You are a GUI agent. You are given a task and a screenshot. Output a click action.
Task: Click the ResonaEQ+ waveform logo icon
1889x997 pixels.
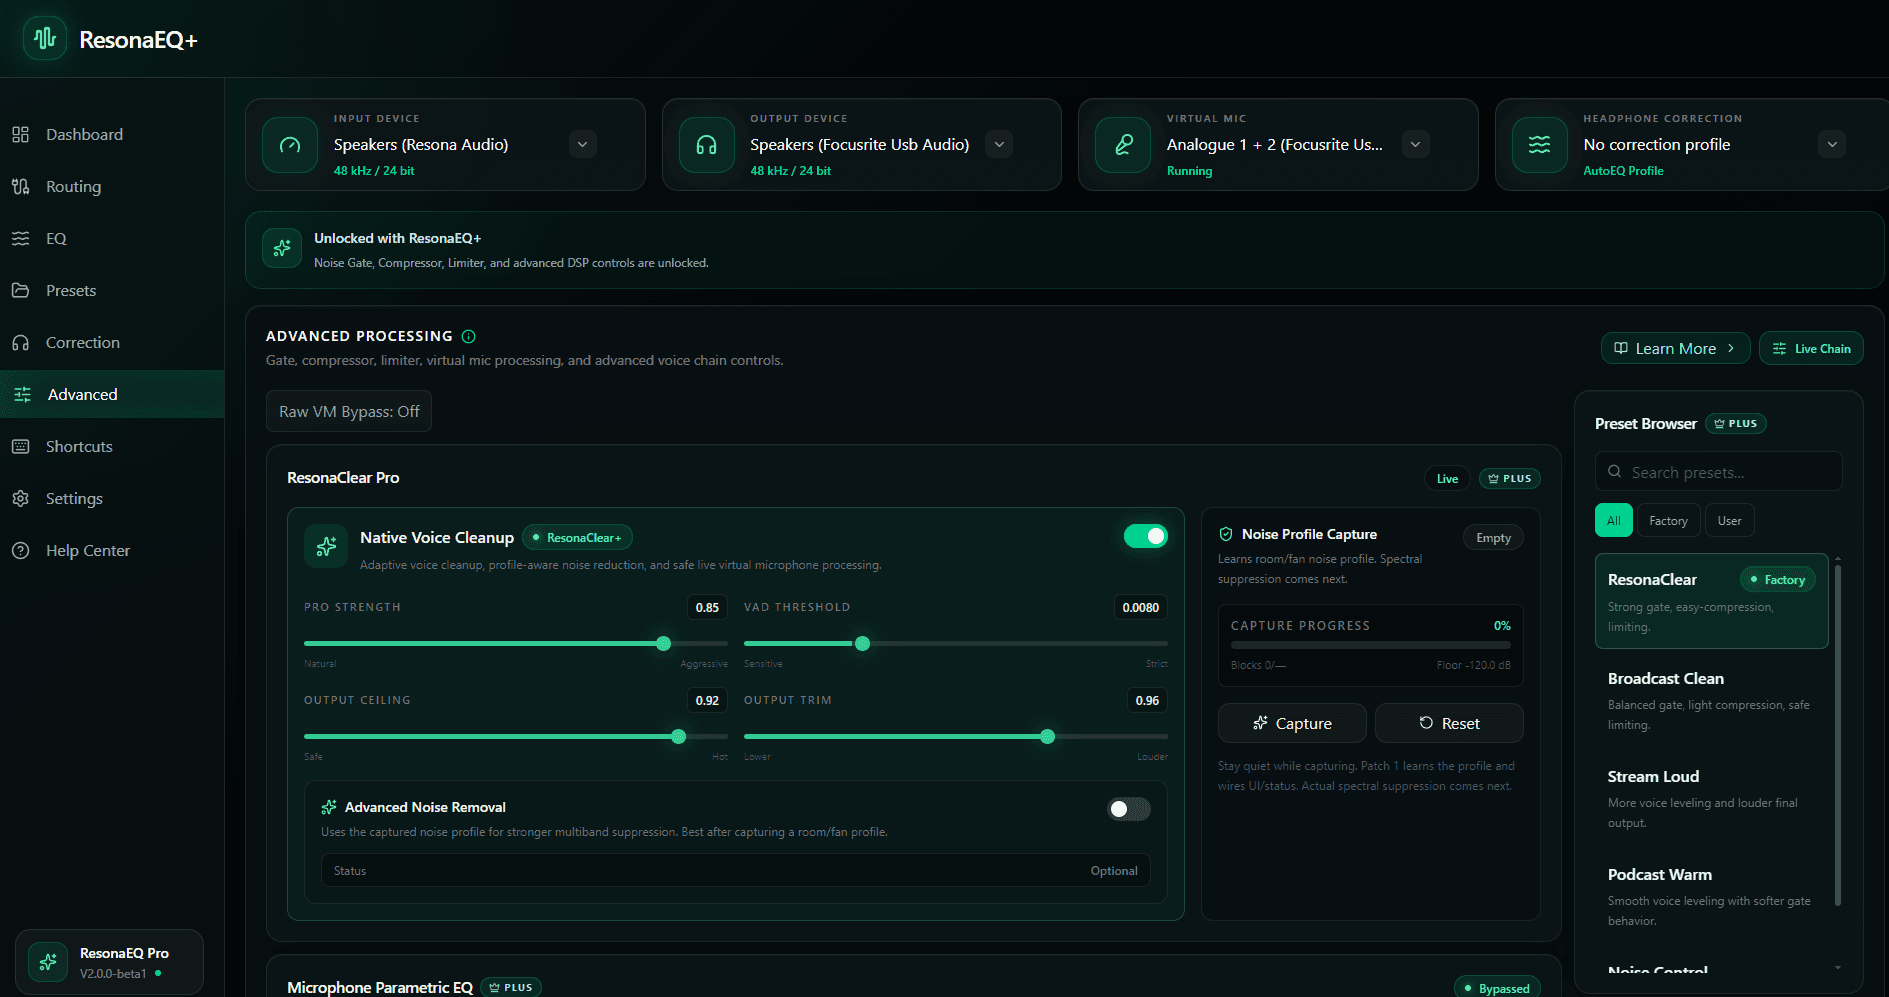click(45, 39)
